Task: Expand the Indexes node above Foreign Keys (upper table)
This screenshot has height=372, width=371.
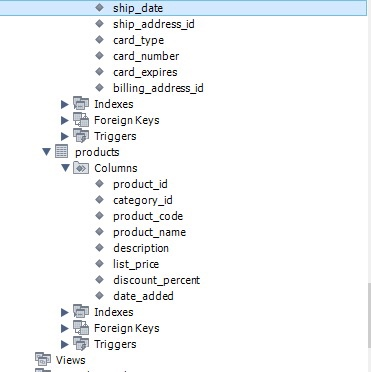Action: click(65, 104)
